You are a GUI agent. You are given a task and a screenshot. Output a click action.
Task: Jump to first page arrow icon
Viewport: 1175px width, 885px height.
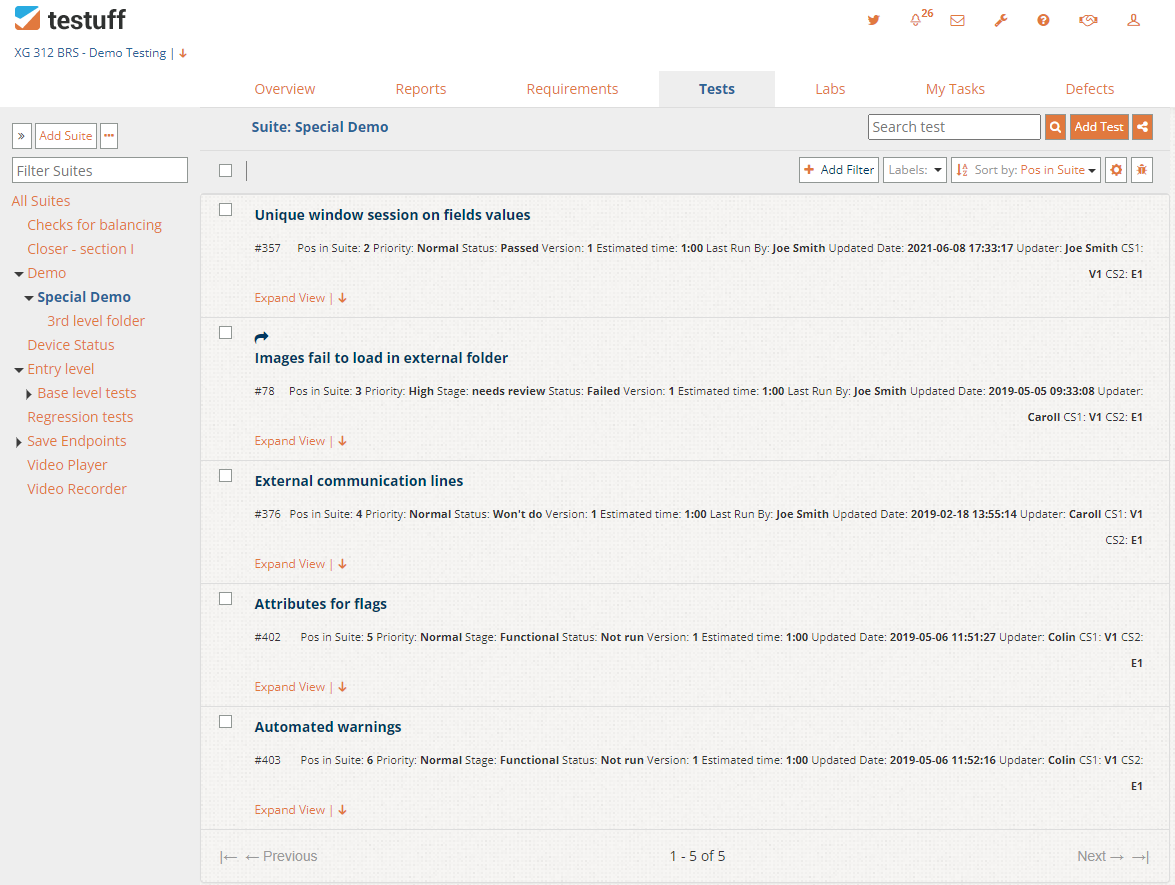(229, 857)
